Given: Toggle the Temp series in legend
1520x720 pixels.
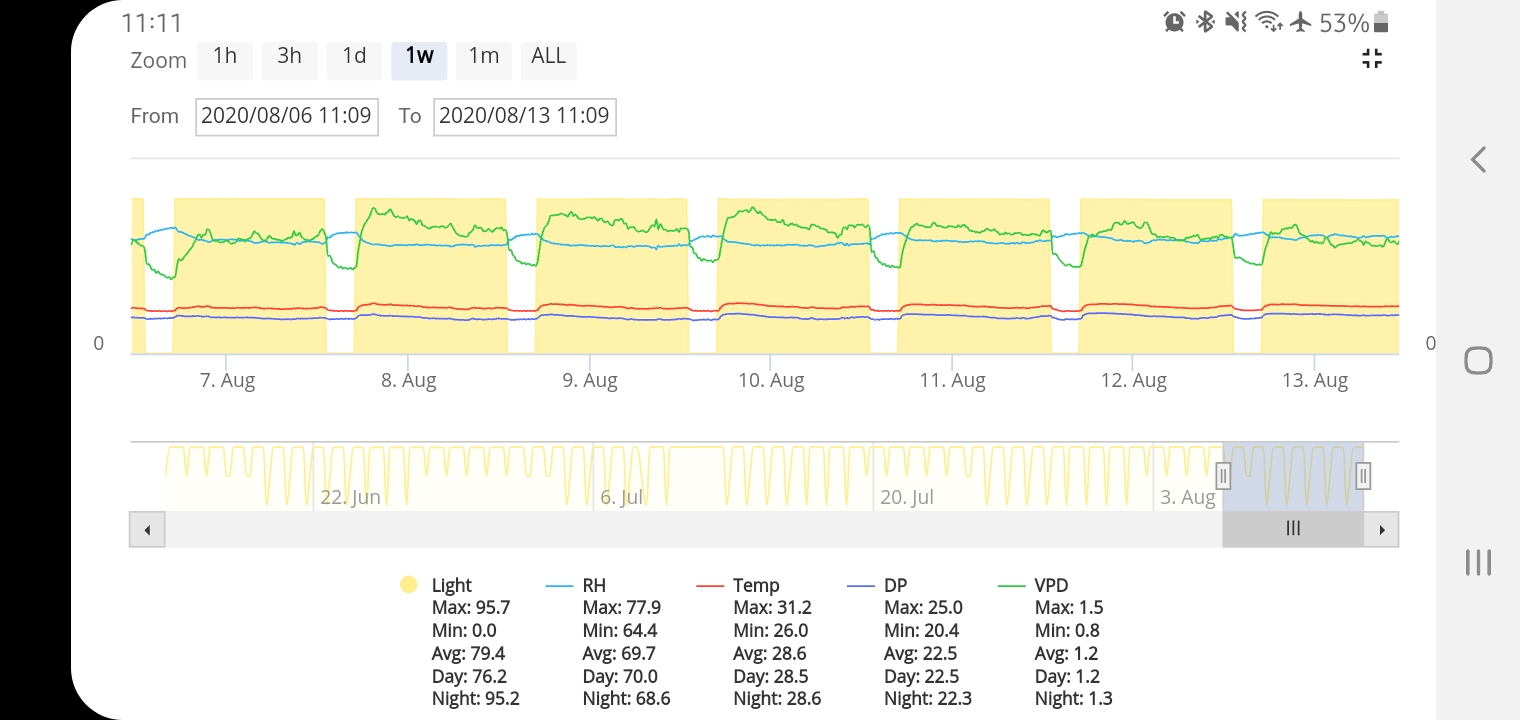Looking at the screenshot, I should pyautogui.click(x=737, y=585).
